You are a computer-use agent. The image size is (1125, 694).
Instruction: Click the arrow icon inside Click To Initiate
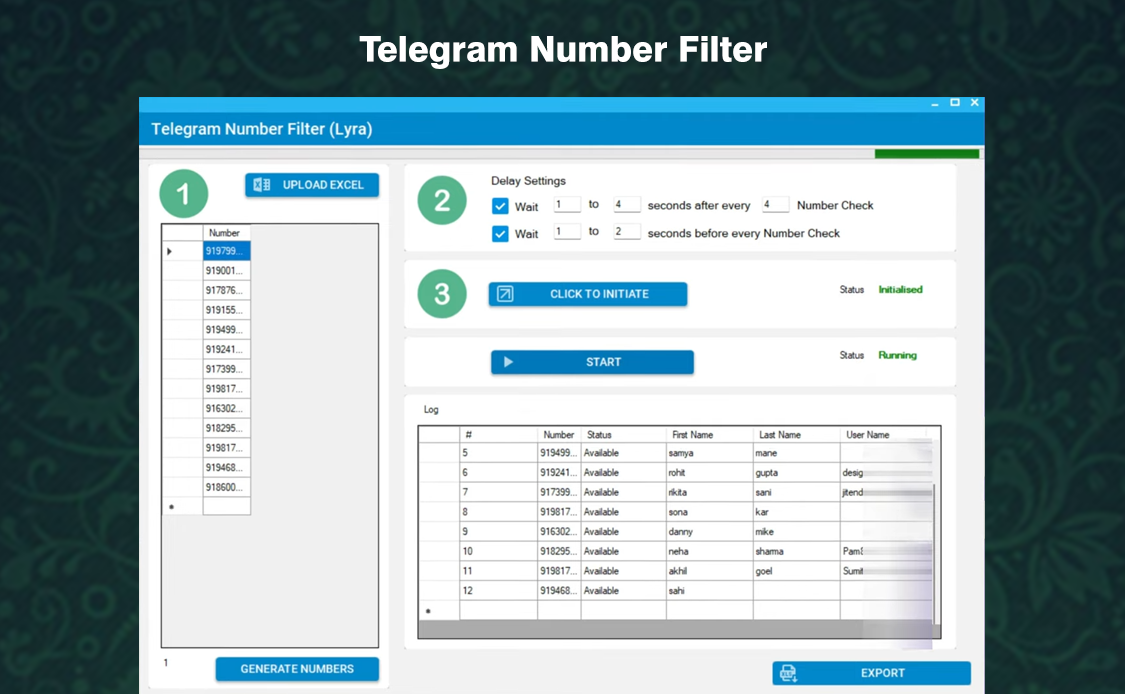pyautogui.click(x=507, y=294)
